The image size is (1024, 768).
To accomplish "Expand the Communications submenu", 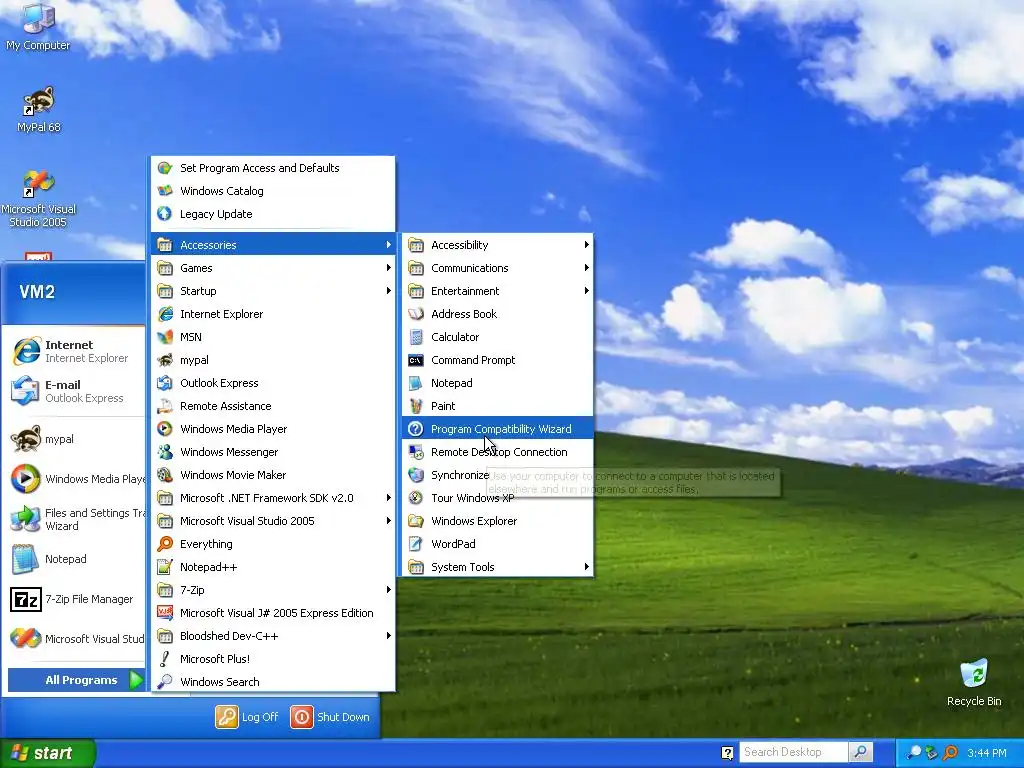I will click(498, 268).
